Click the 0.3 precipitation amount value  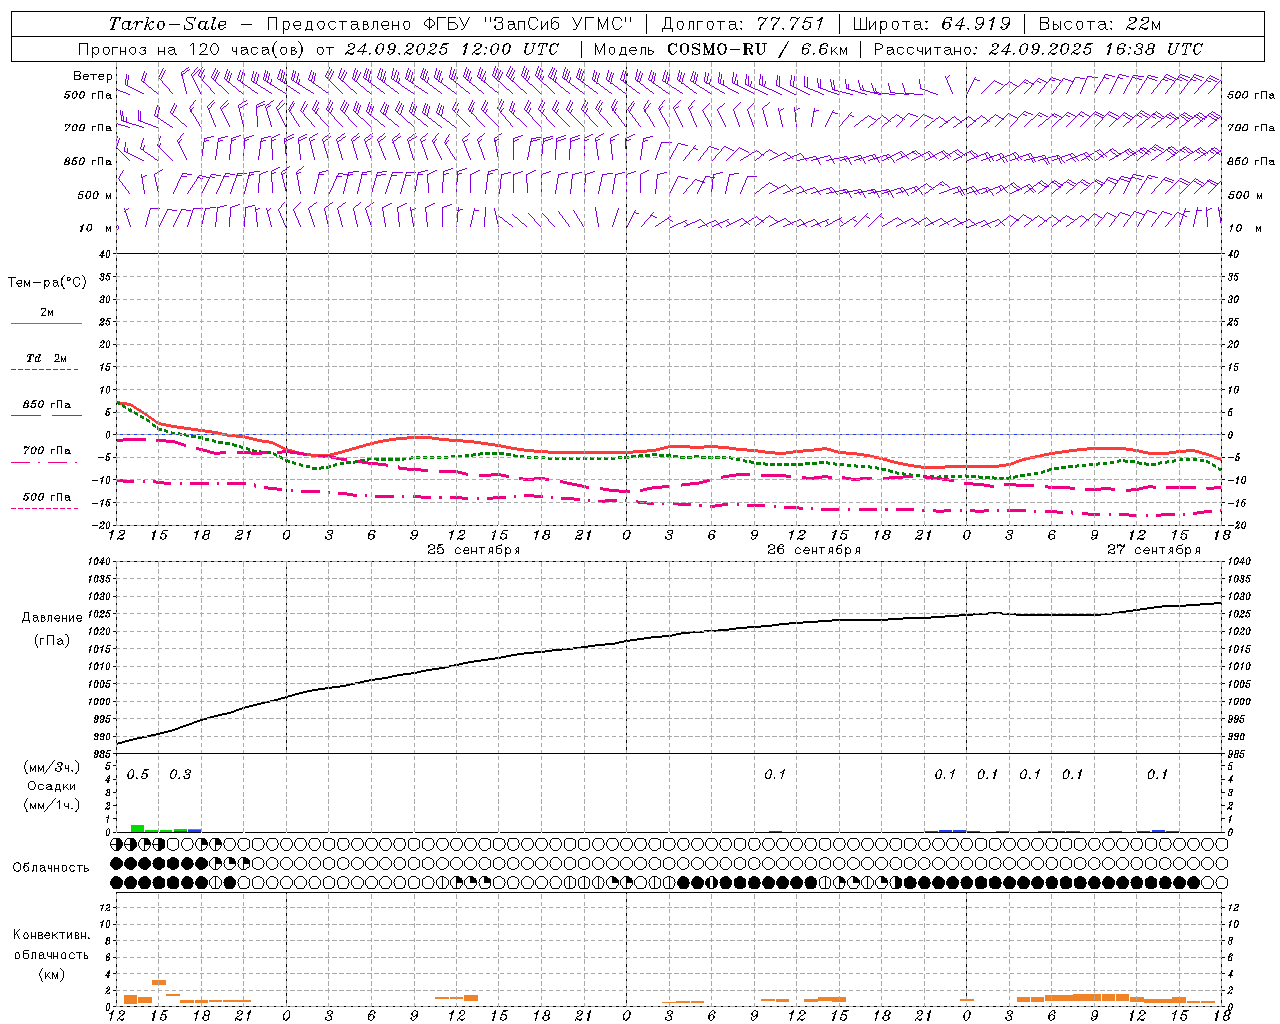[180, 775]
